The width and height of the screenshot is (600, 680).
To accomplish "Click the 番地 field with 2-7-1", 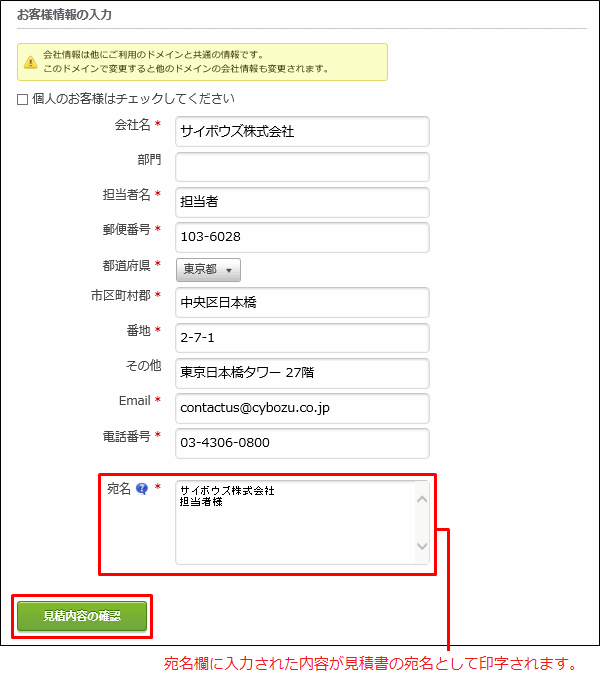I will point(301,338).
